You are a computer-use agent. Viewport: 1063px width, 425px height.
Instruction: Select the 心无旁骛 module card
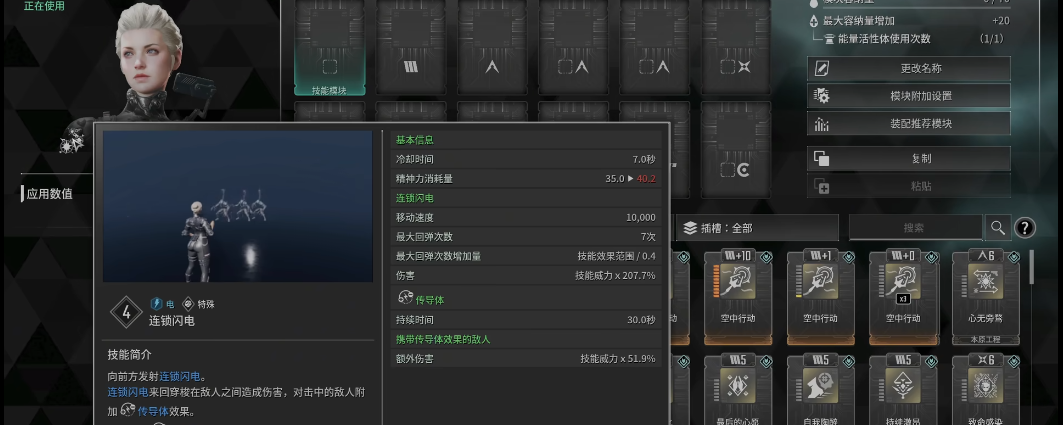pyautogui.click(x=986, y=297)
